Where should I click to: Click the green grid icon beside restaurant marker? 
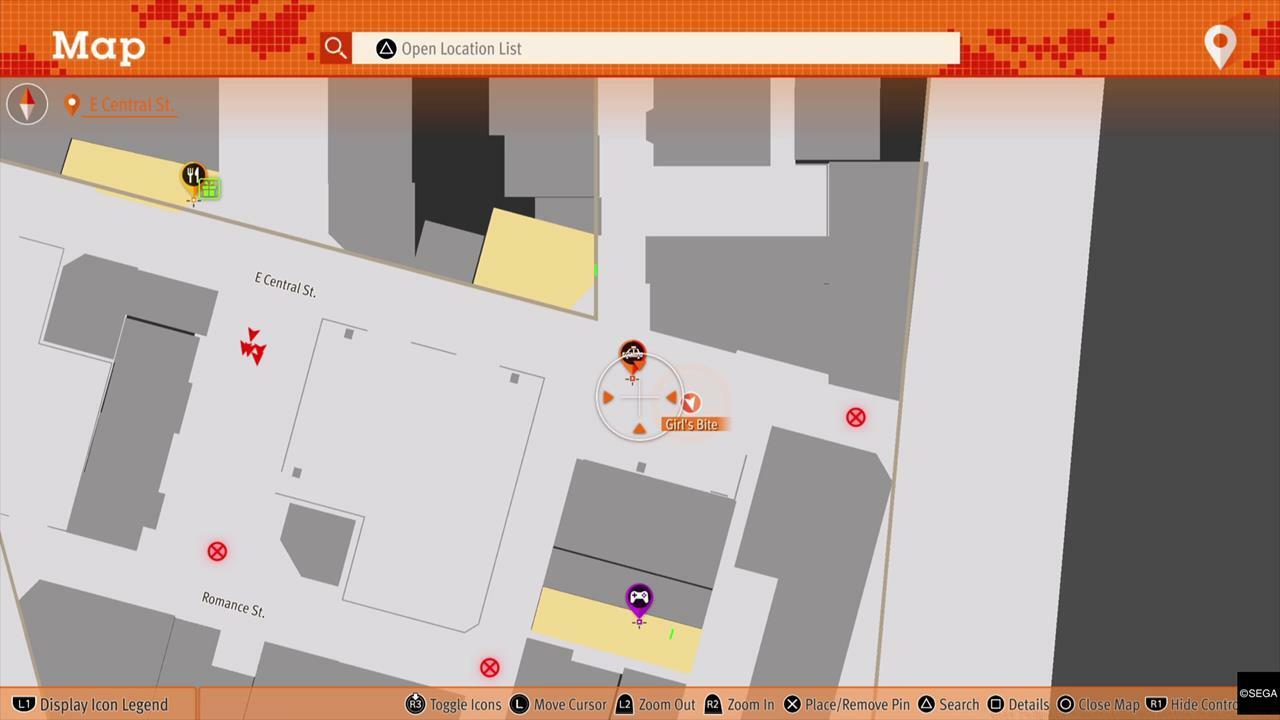(209, 188)
